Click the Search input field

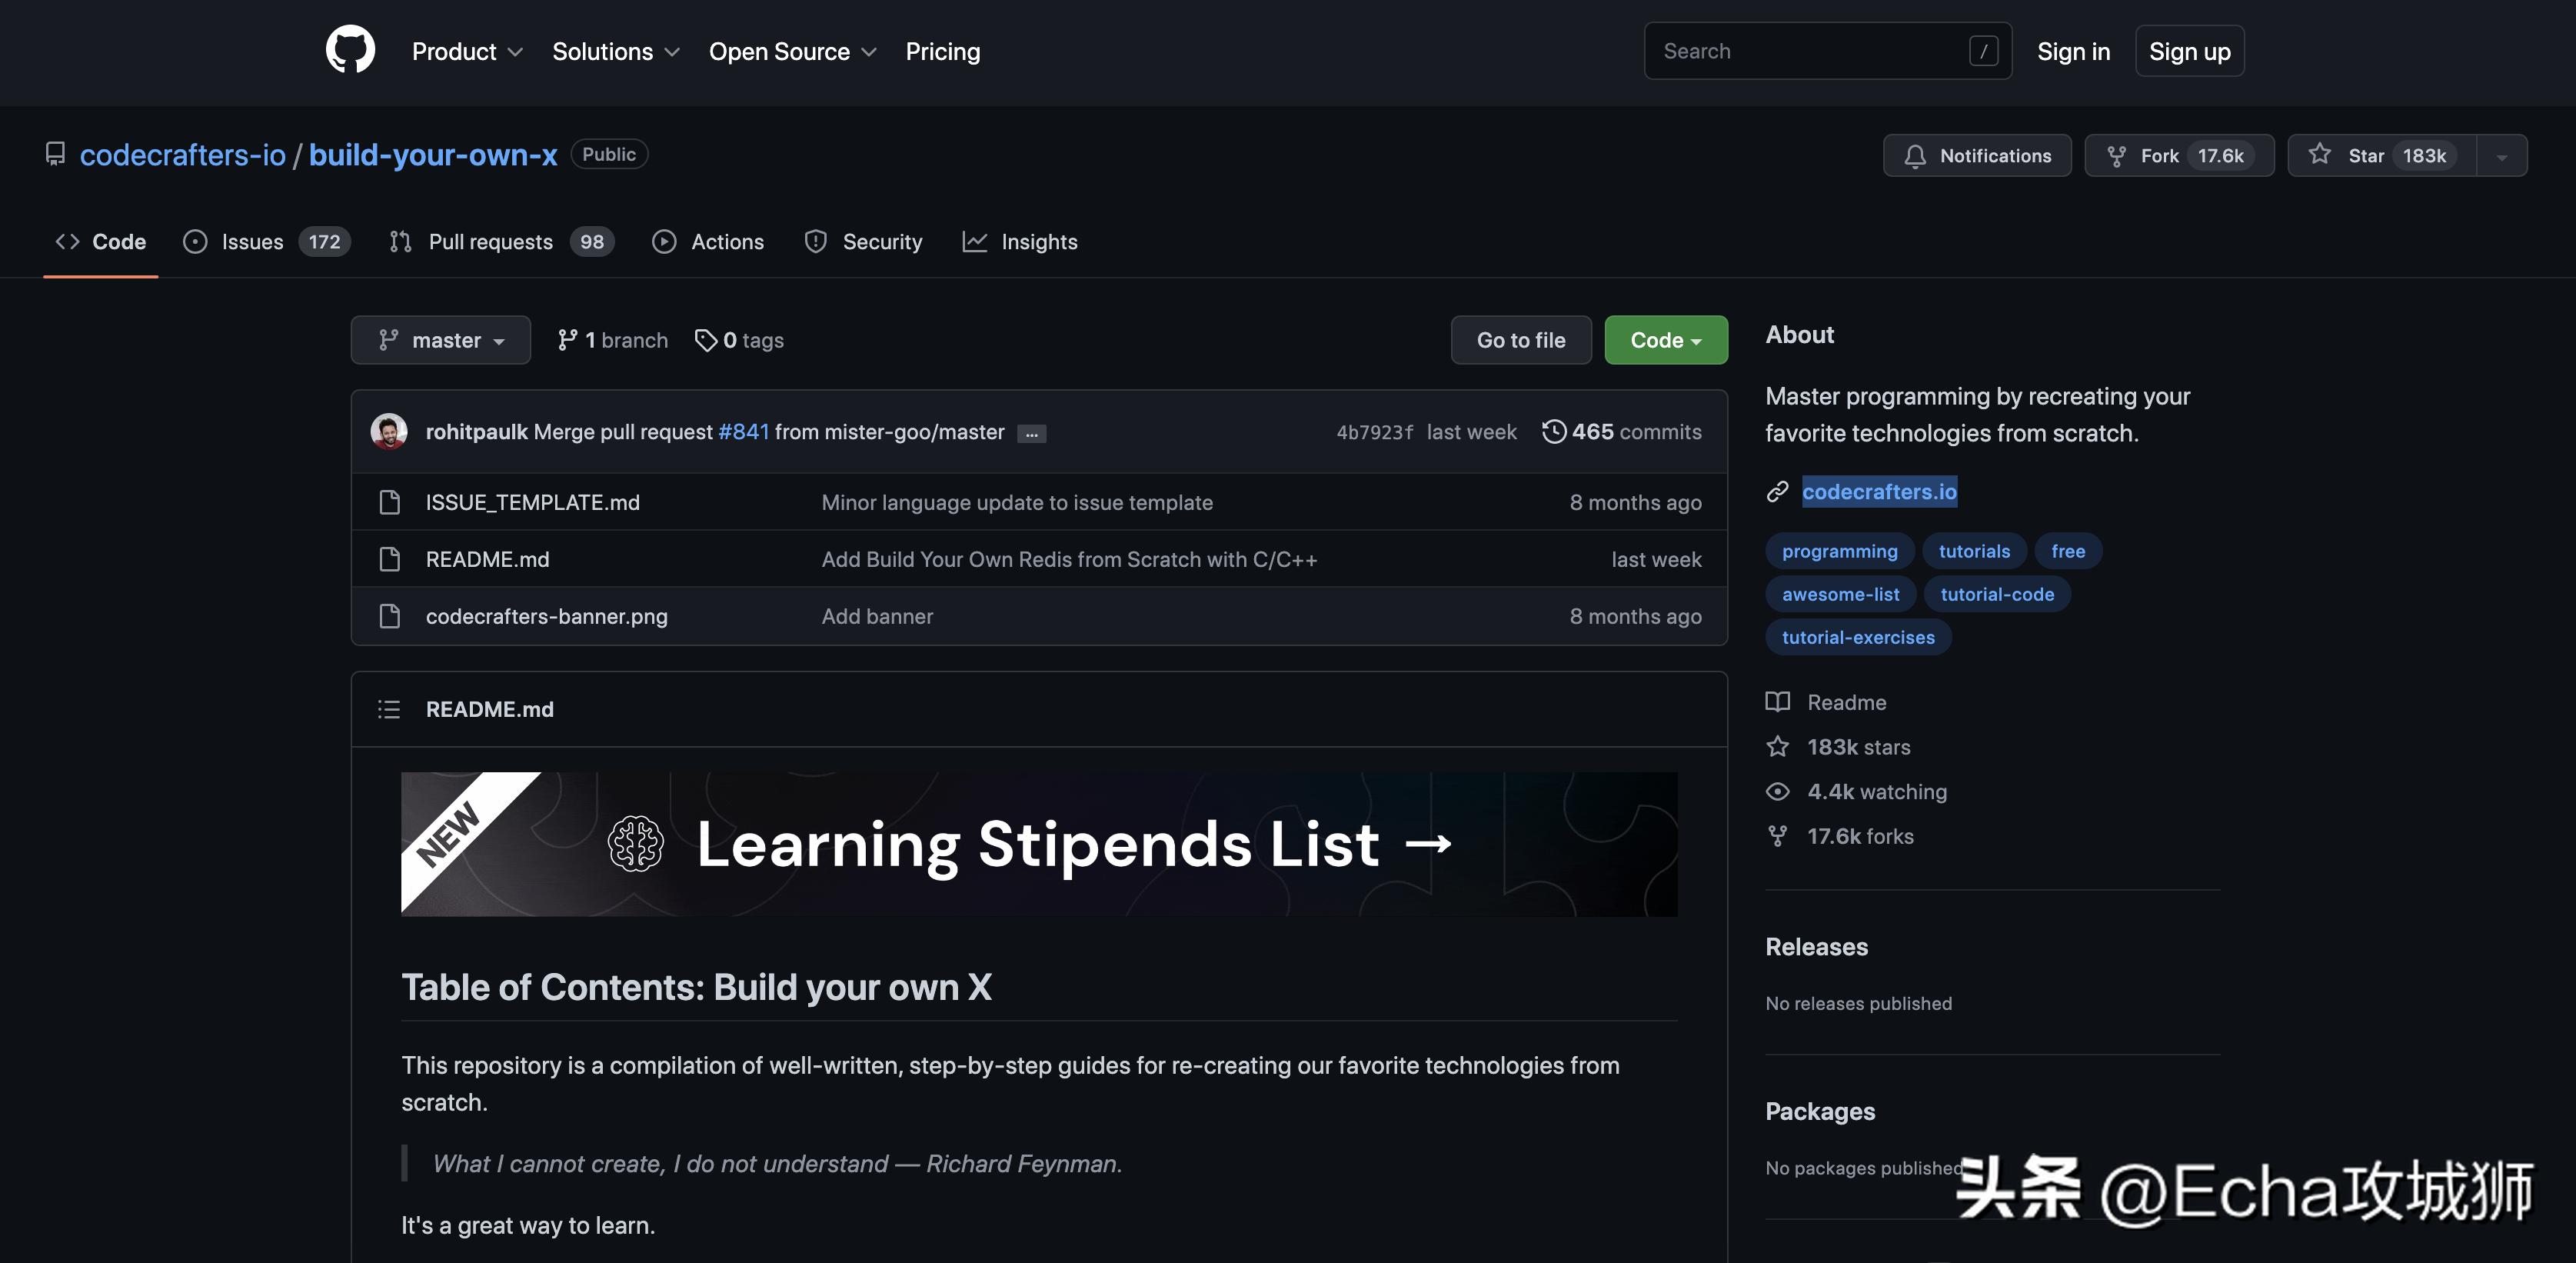1810,51
